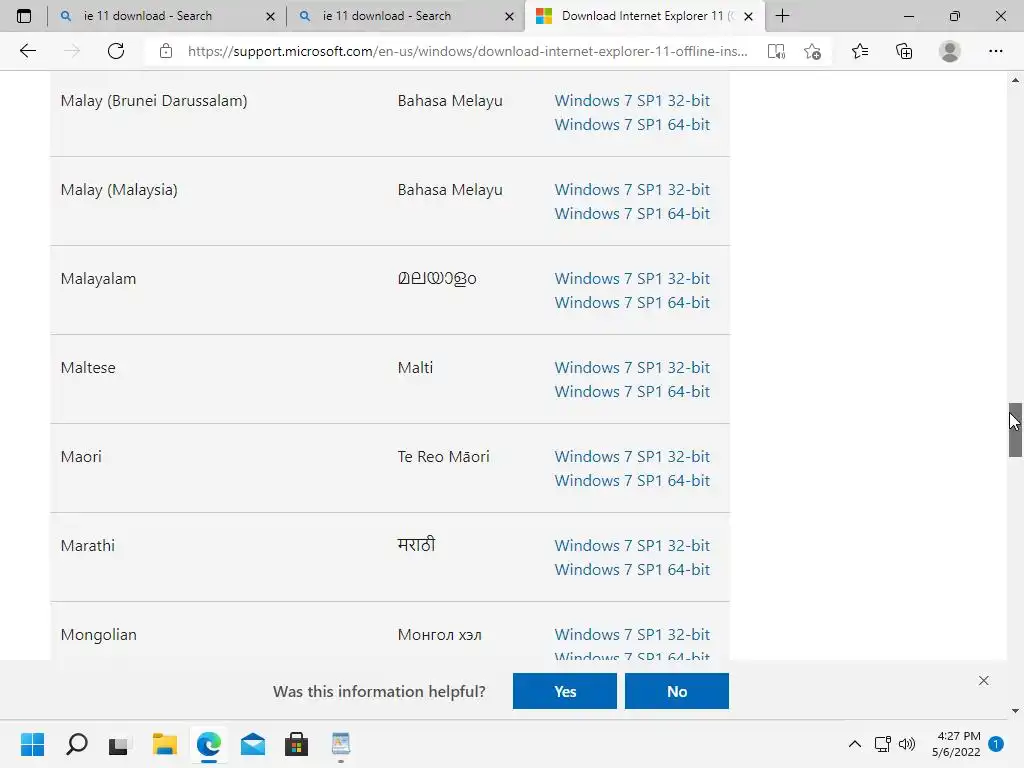Viewport: 1024px width, 768px height.
Task: Click the Te Reo Māori native name
Action: (443, 456)
